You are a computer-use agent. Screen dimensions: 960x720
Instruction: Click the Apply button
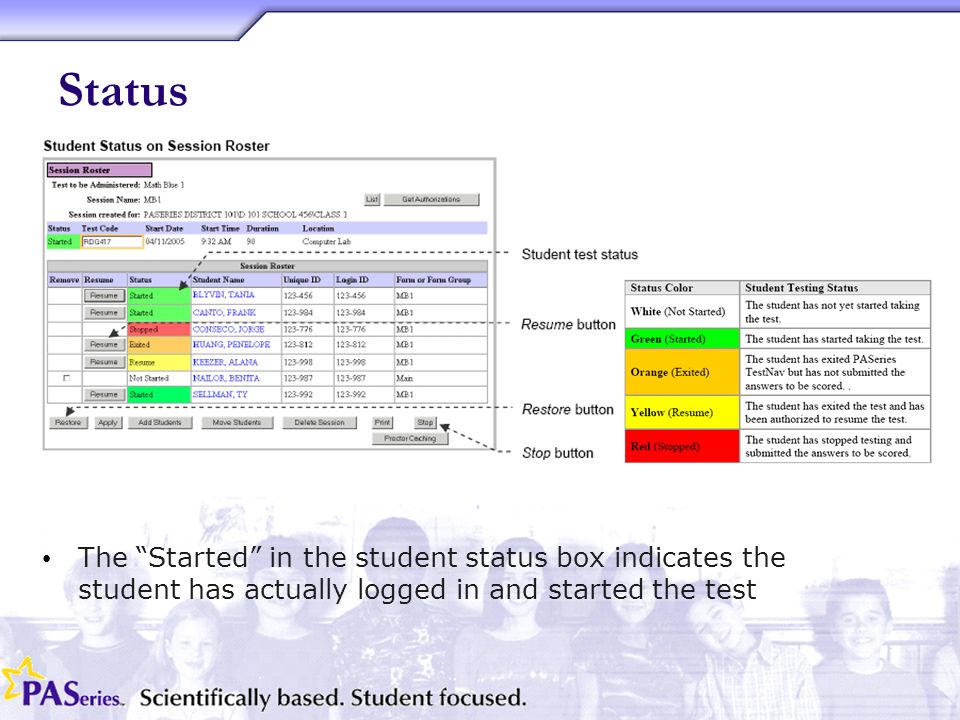point(108,422)
